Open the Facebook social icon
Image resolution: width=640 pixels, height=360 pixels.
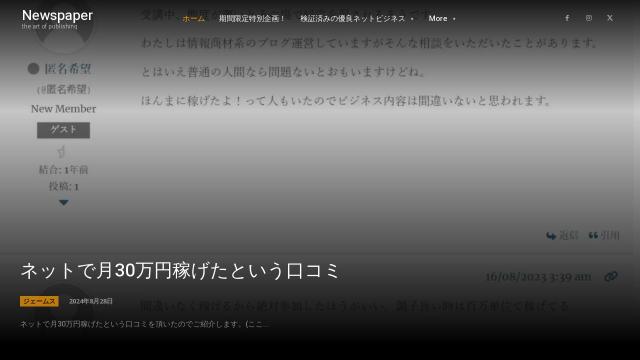point(567,18)
